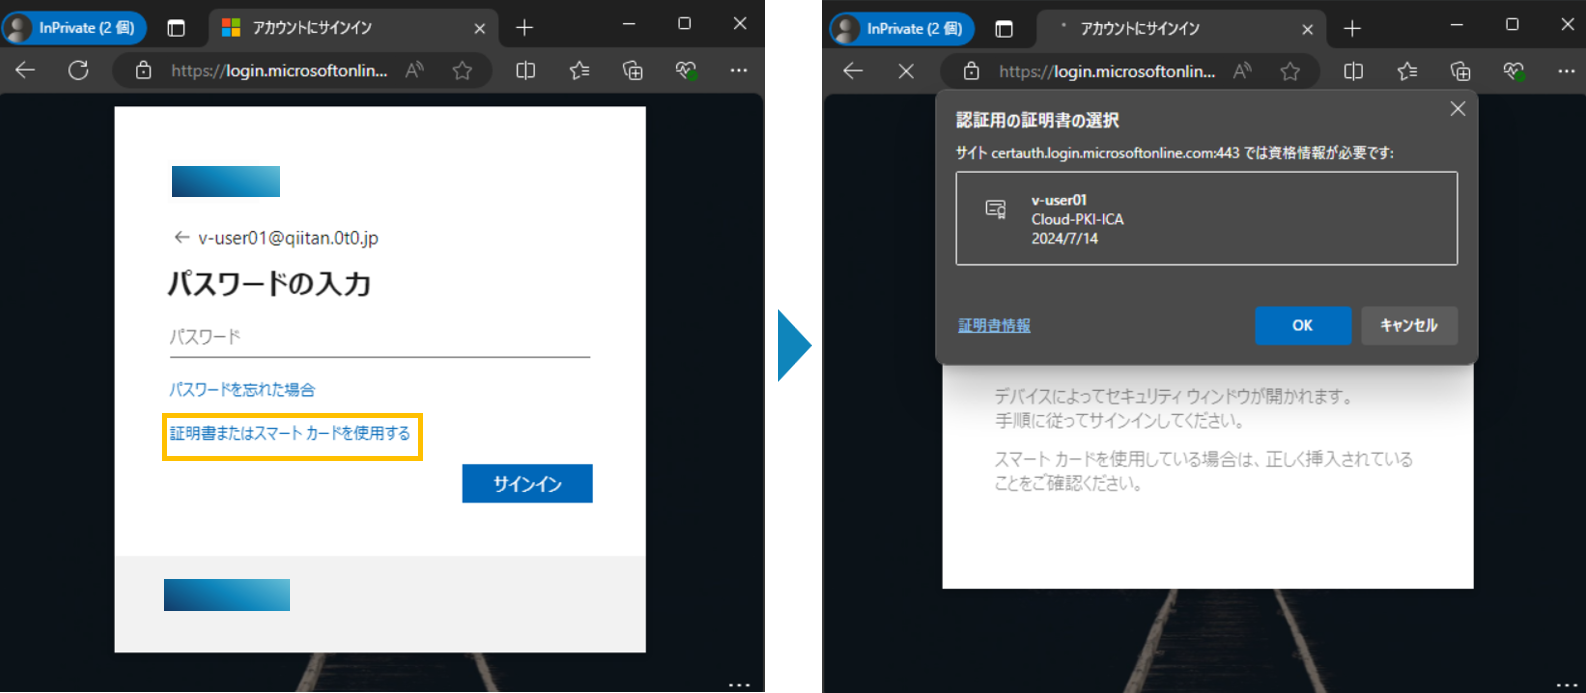Image resolution: width=1586 pixels, height=693 pixels.
Task: Toggle Read aloud icon in left browser
Action: (x=414, y=70)
